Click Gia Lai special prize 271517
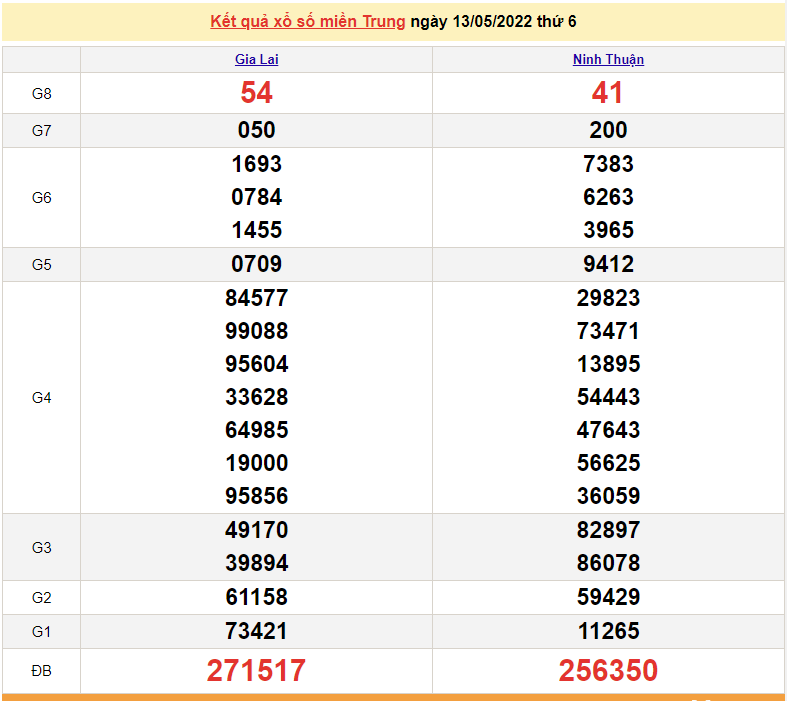 tap(256, 671)
